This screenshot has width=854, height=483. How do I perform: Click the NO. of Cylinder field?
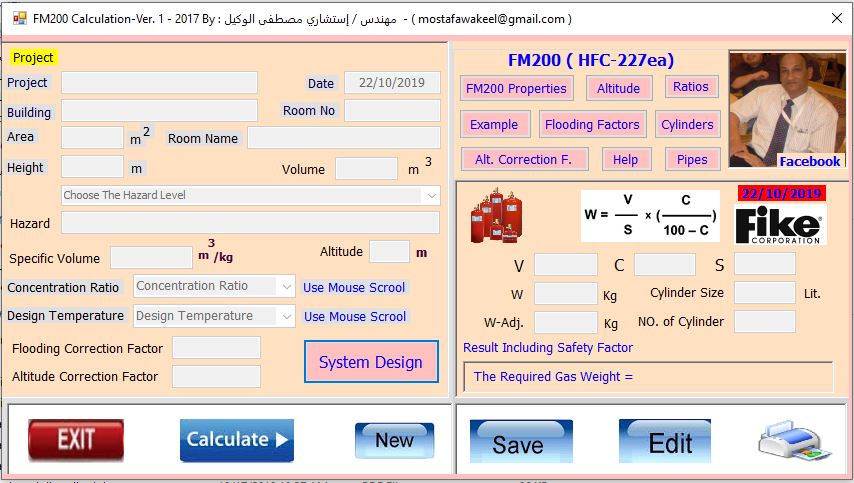[765, 321]
